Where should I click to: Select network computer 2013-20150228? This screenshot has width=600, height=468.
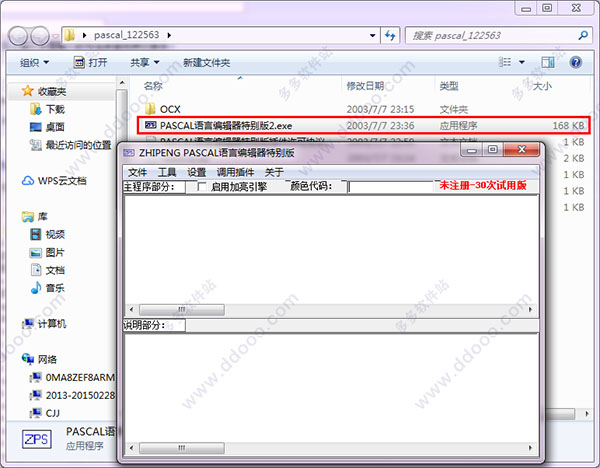(80, 395)
